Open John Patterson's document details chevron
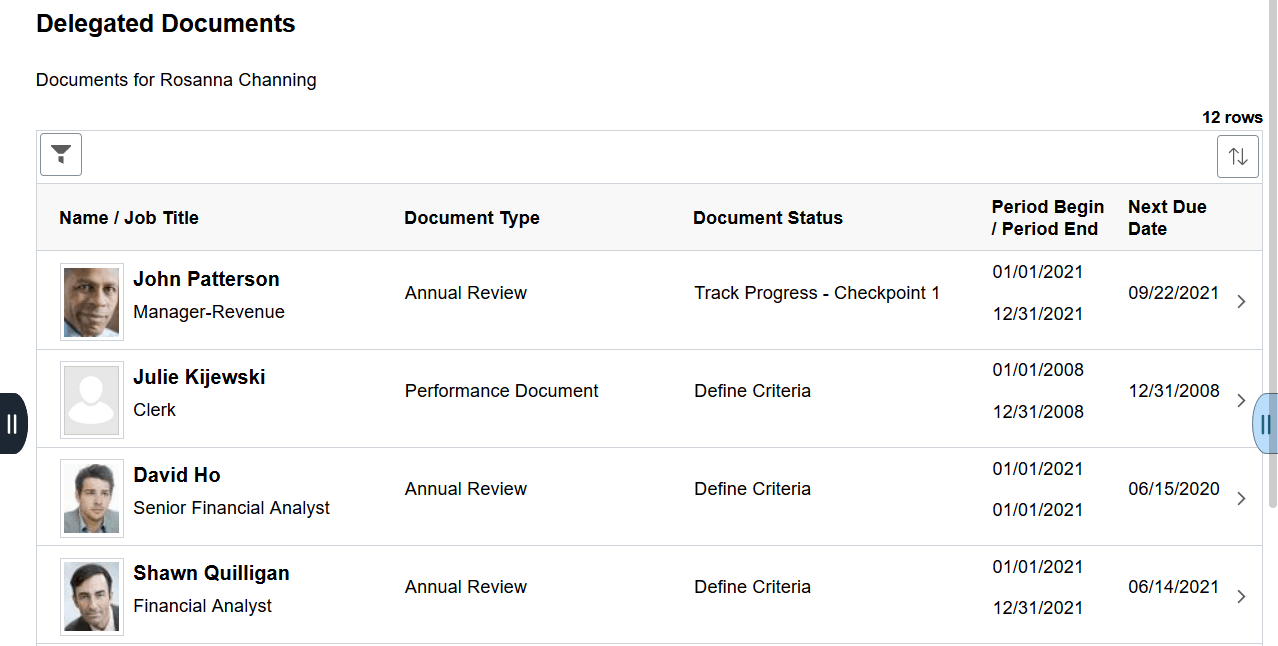This screenshot has width=1278, height=646. click(1241, 301)
